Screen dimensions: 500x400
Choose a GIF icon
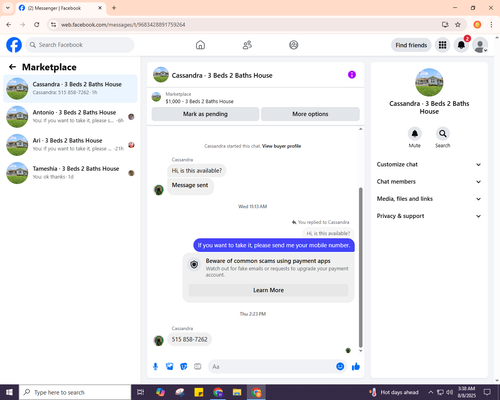[198, 367]
